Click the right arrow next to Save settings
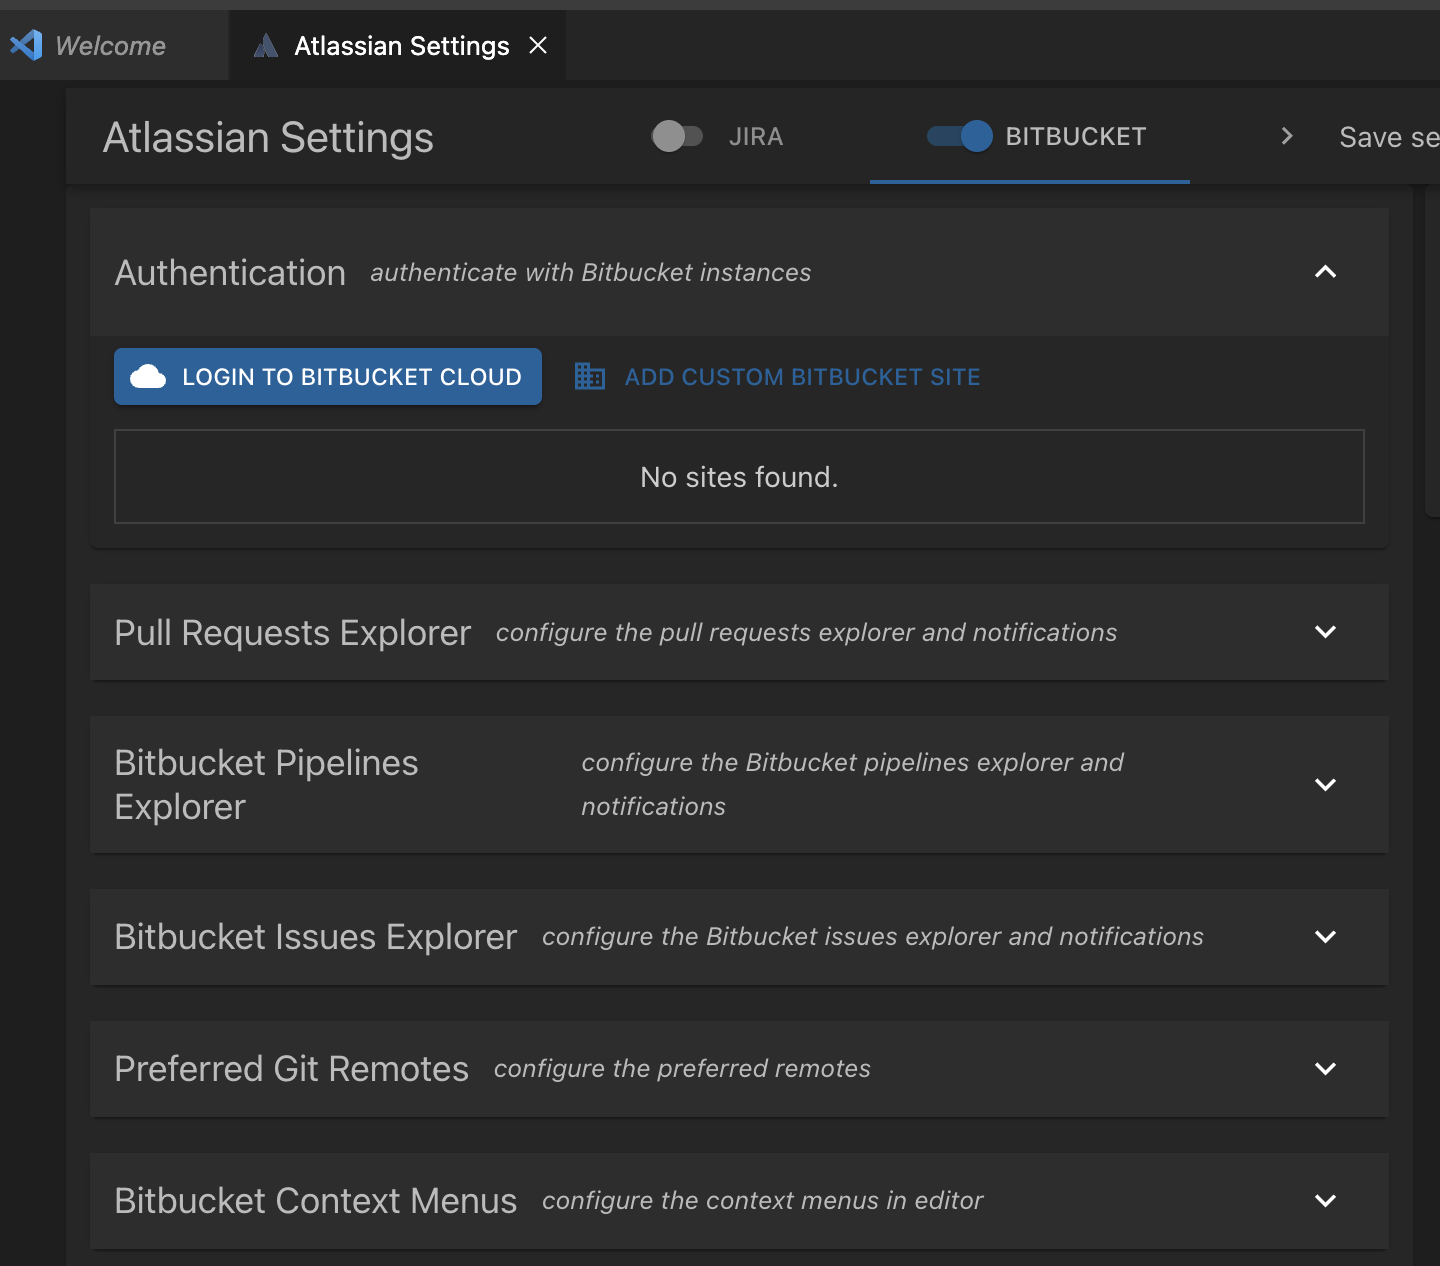 (1287, 136)
